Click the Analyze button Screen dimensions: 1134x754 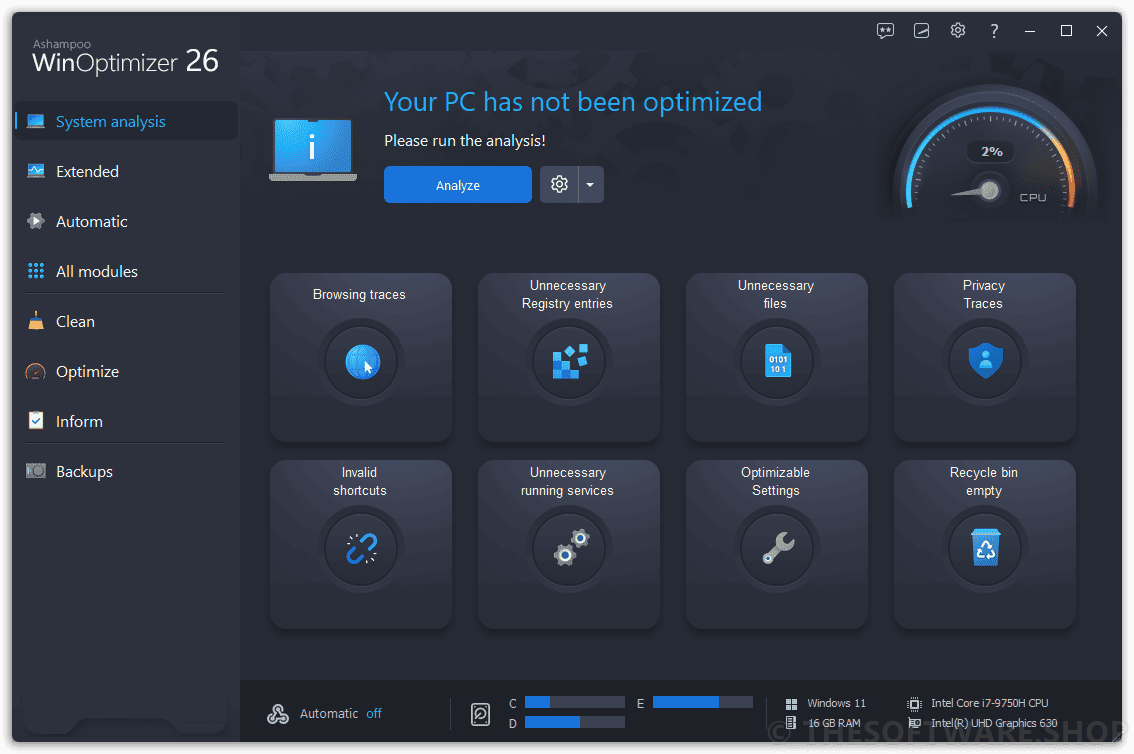(458, 185)
